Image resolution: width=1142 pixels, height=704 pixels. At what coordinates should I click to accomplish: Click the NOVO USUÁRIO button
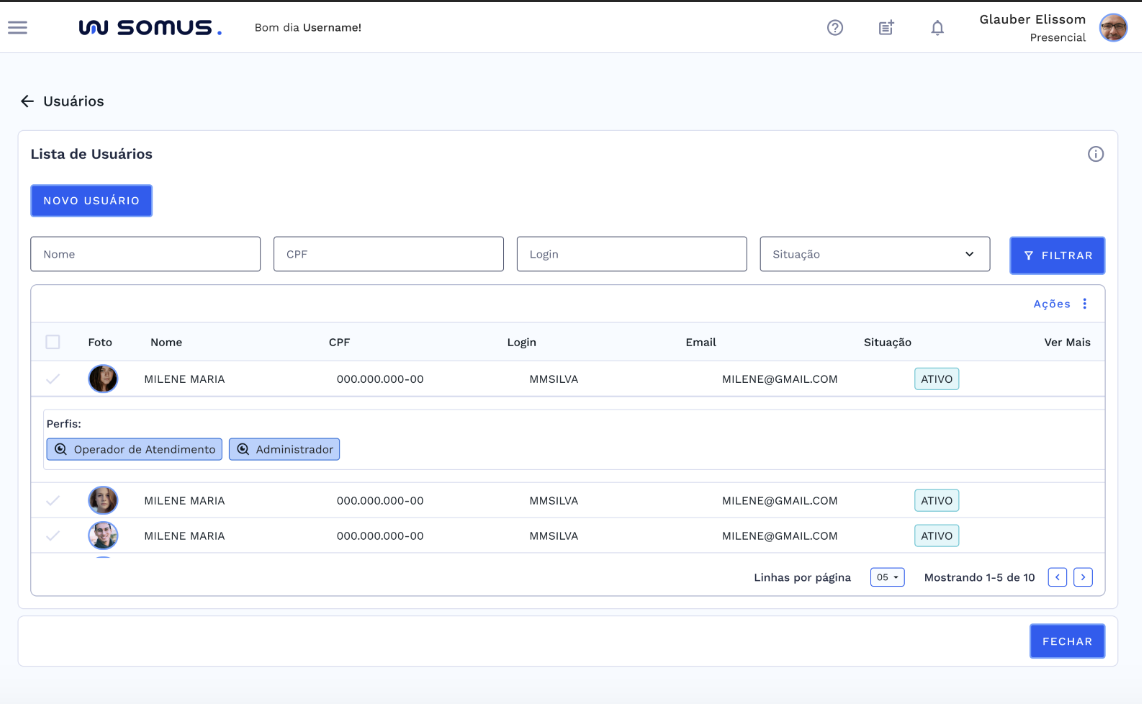tap(91, 201)
